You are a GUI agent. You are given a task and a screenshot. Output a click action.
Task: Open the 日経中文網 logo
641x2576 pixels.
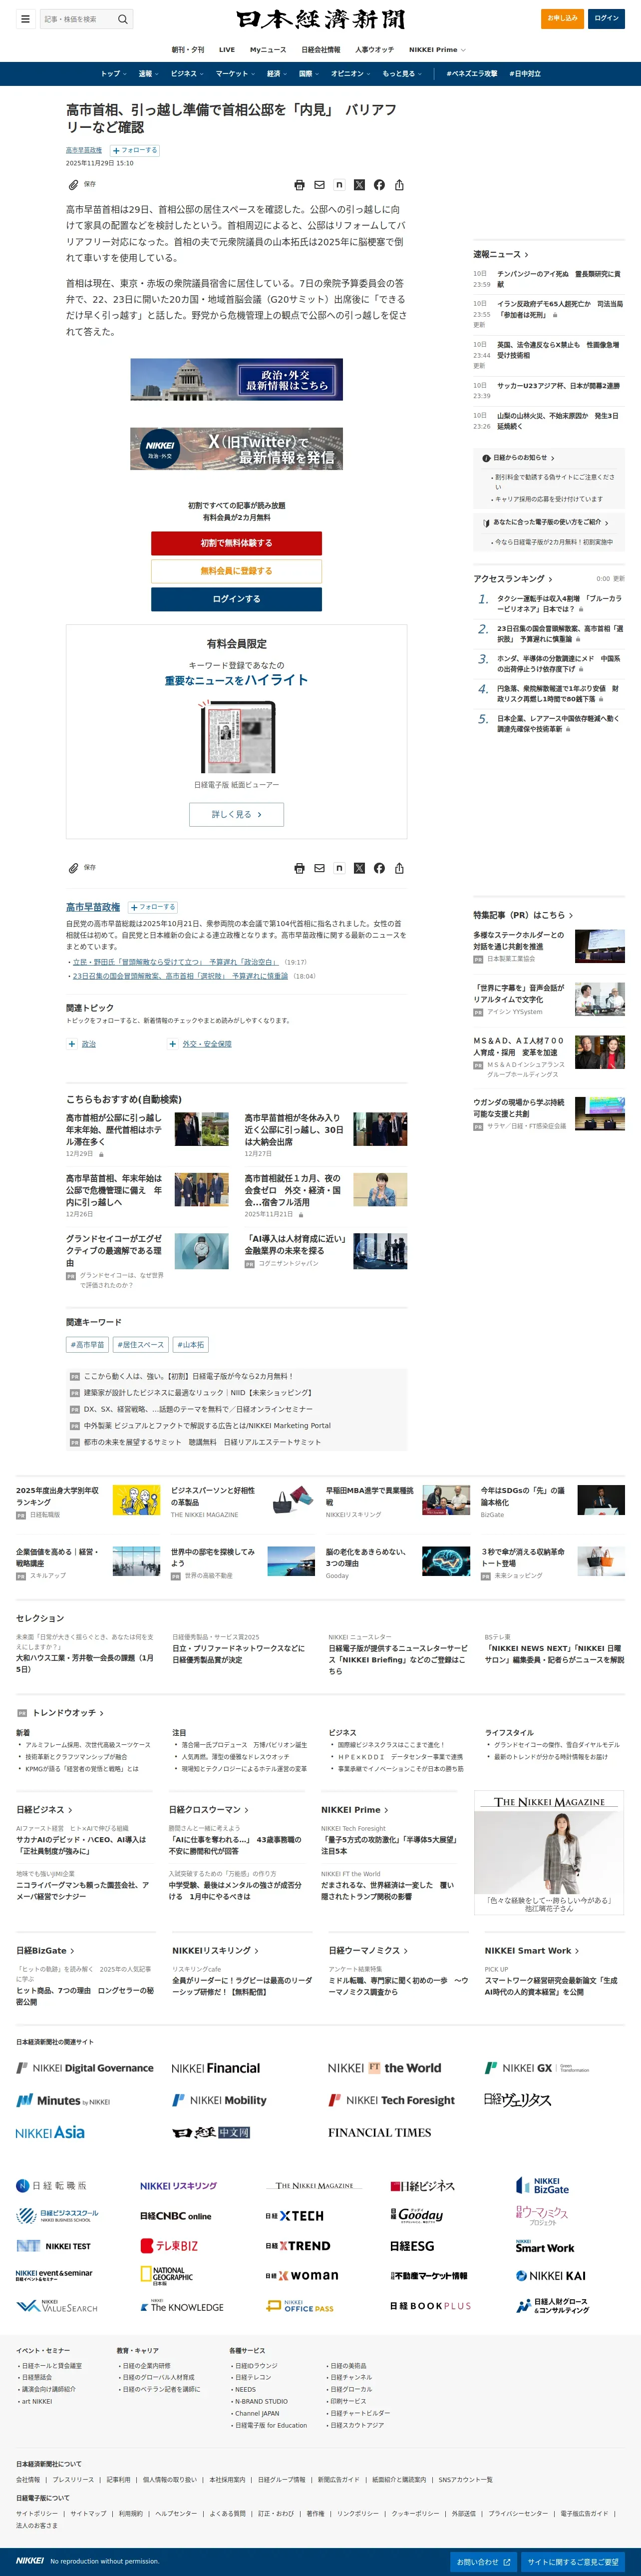[210, 2133]
